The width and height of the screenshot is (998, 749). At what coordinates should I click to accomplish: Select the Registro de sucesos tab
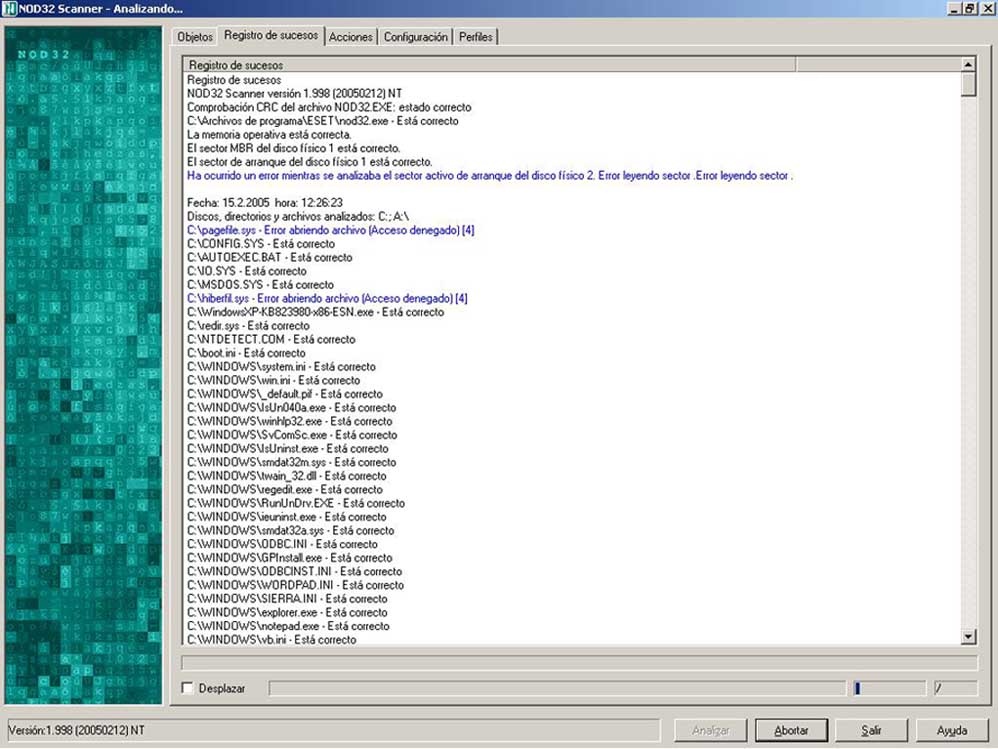pyautogui.click(x=271, y=35)
